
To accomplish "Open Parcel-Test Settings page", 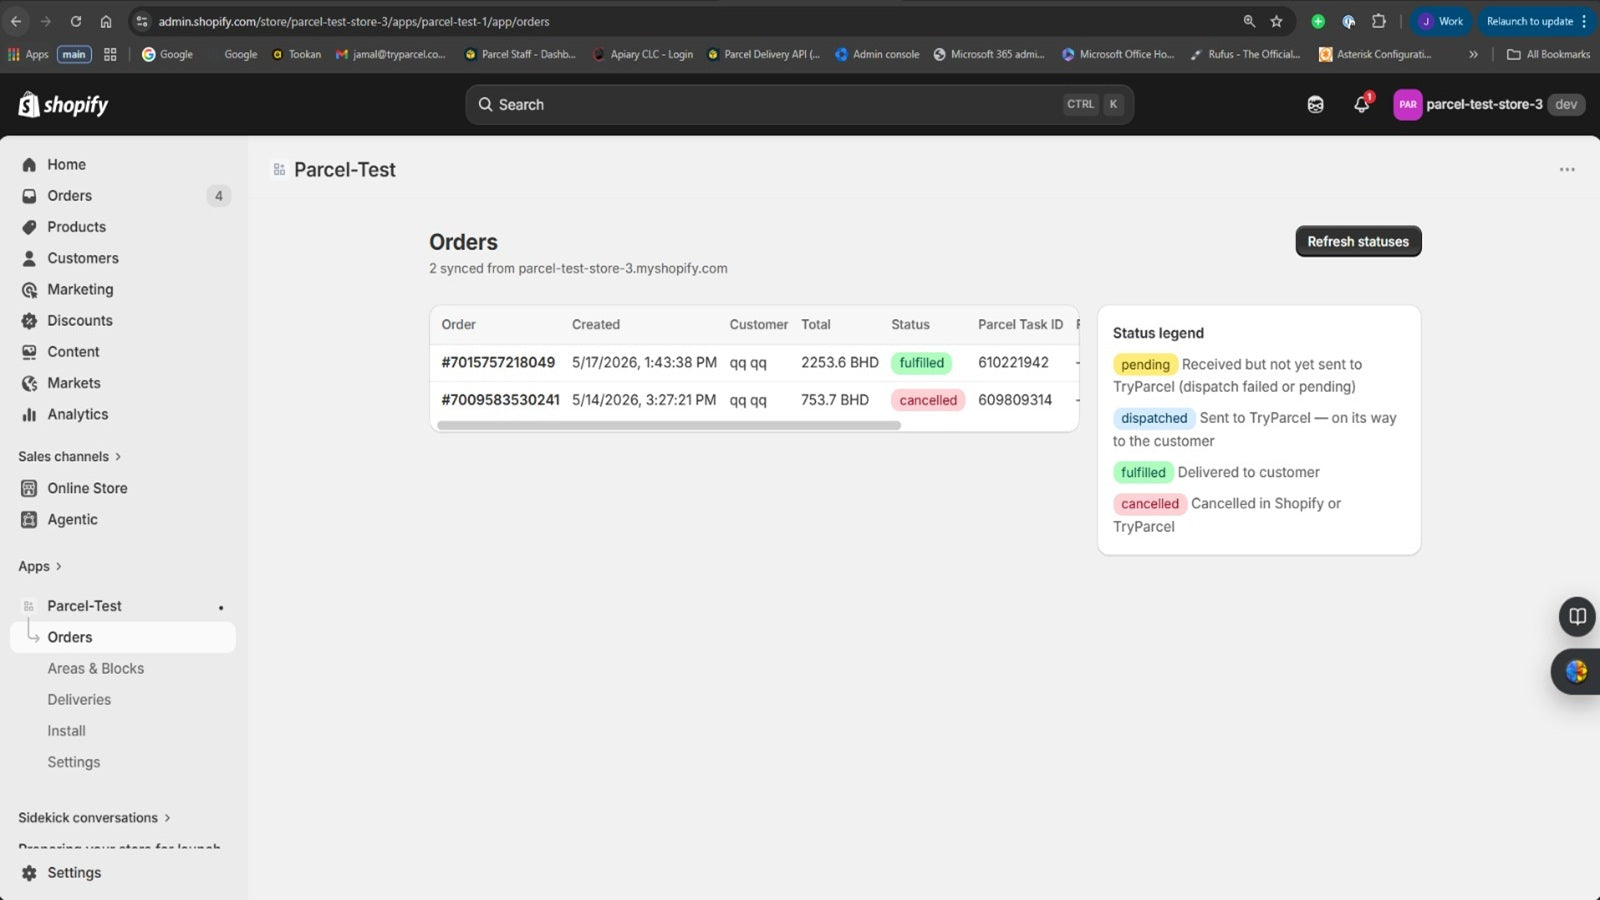I will (73, 762).
